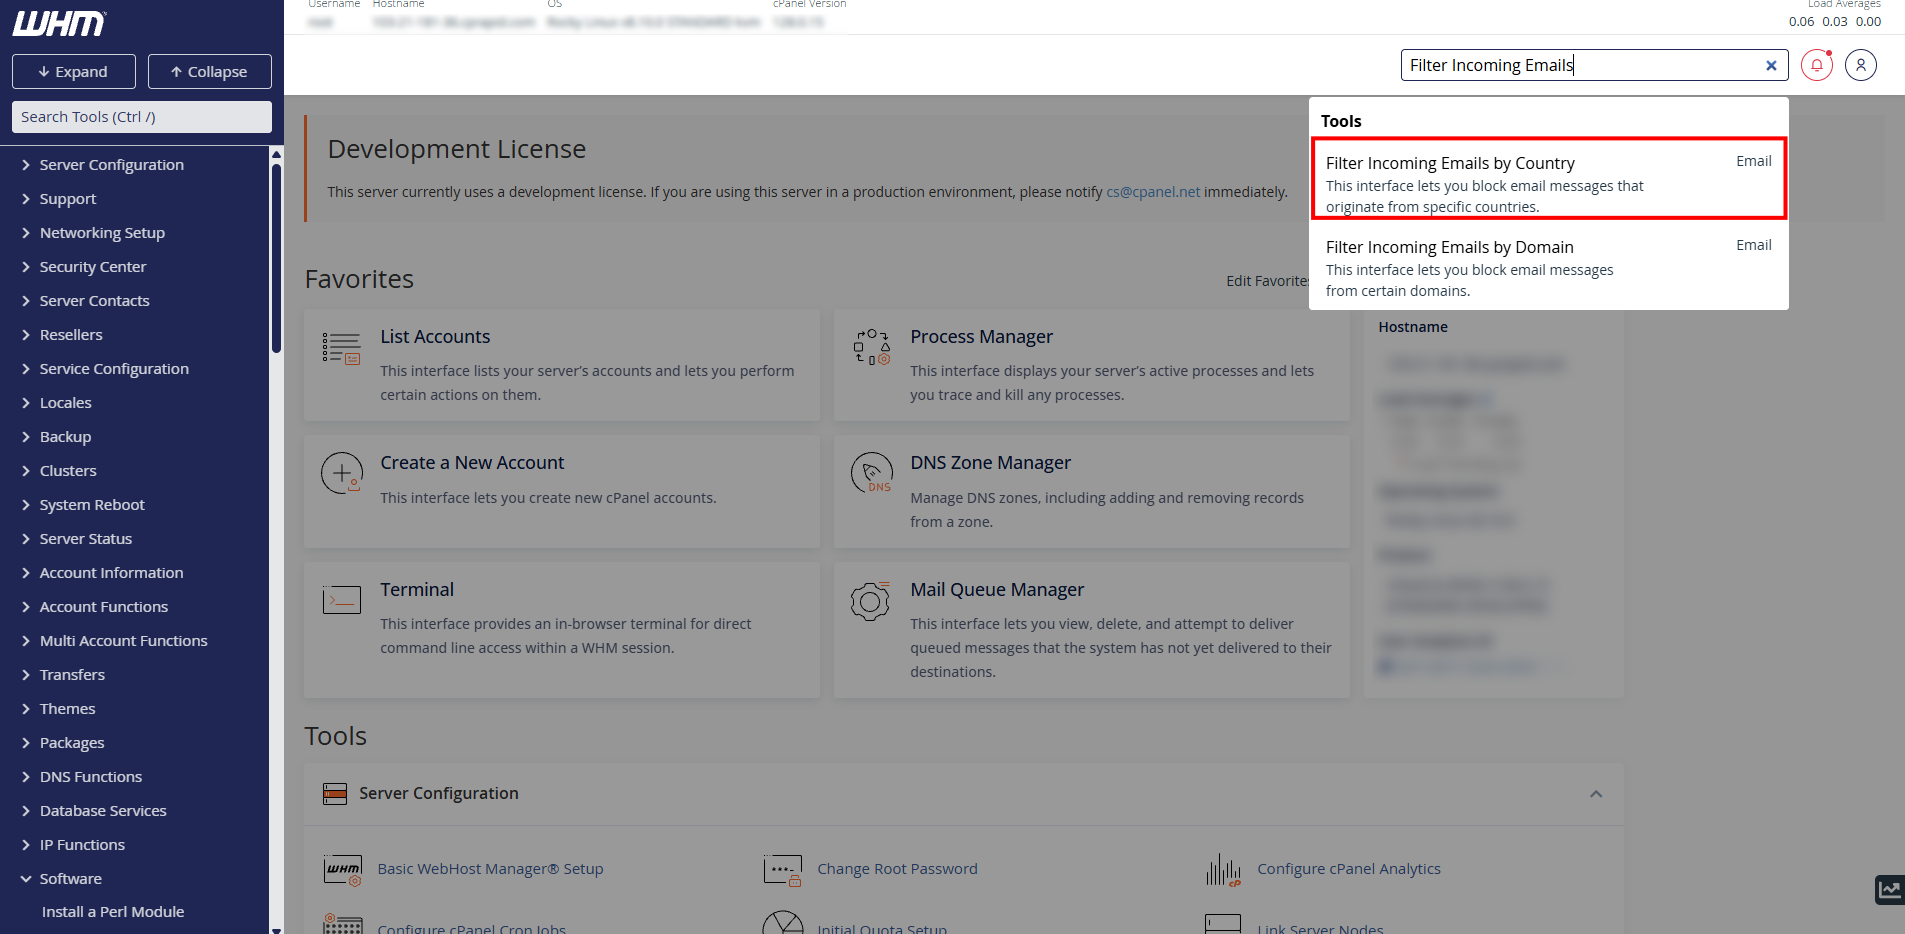
Task: Click the Terminal icon
Action: [x=341, y=600]
